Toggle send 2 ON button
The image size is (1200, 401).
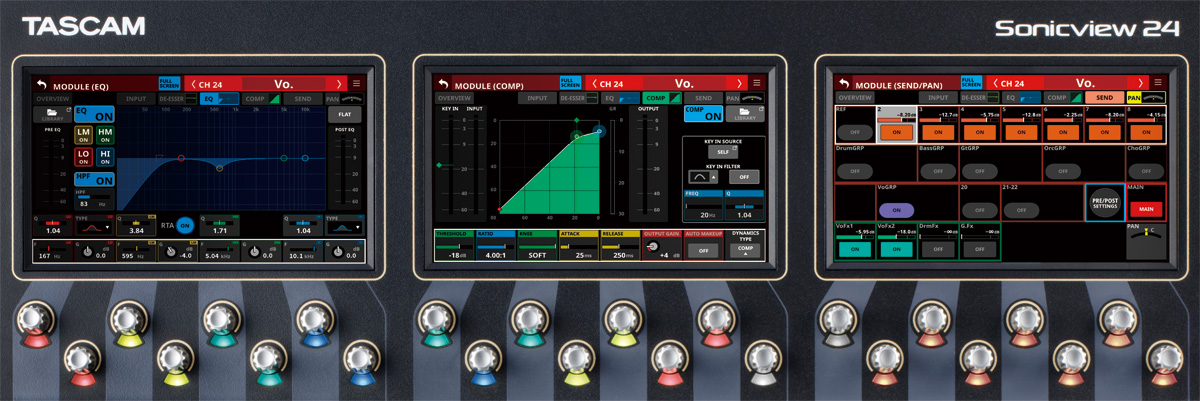tap(896, 132)
